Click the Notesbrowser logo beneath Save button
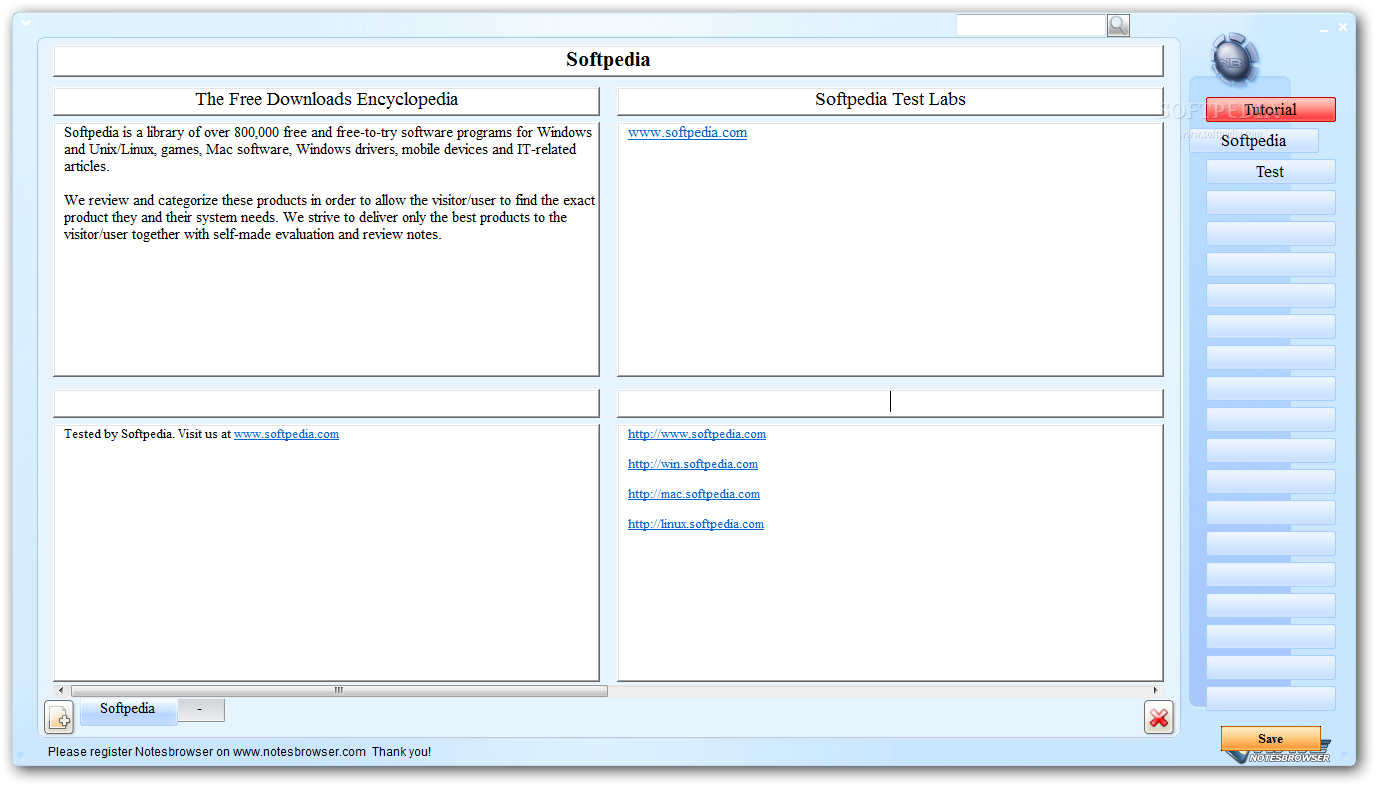The width and height of the screenshot is (1376, 786). click(x=1288, y=757)
